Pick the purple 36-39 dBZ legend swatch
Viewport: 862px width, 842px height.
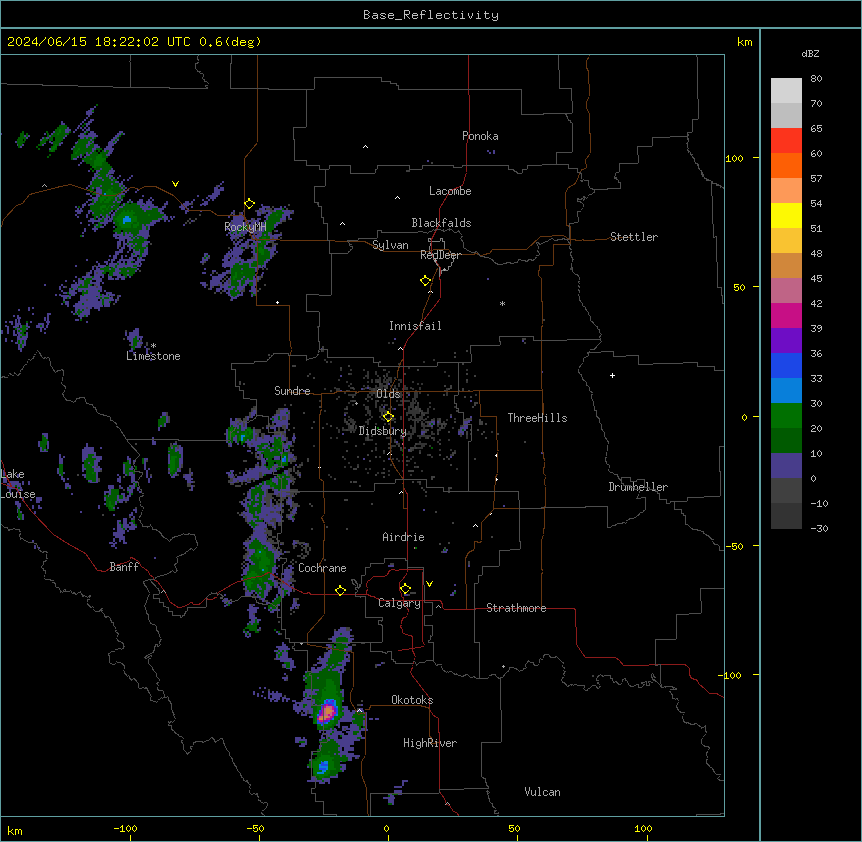786,341
